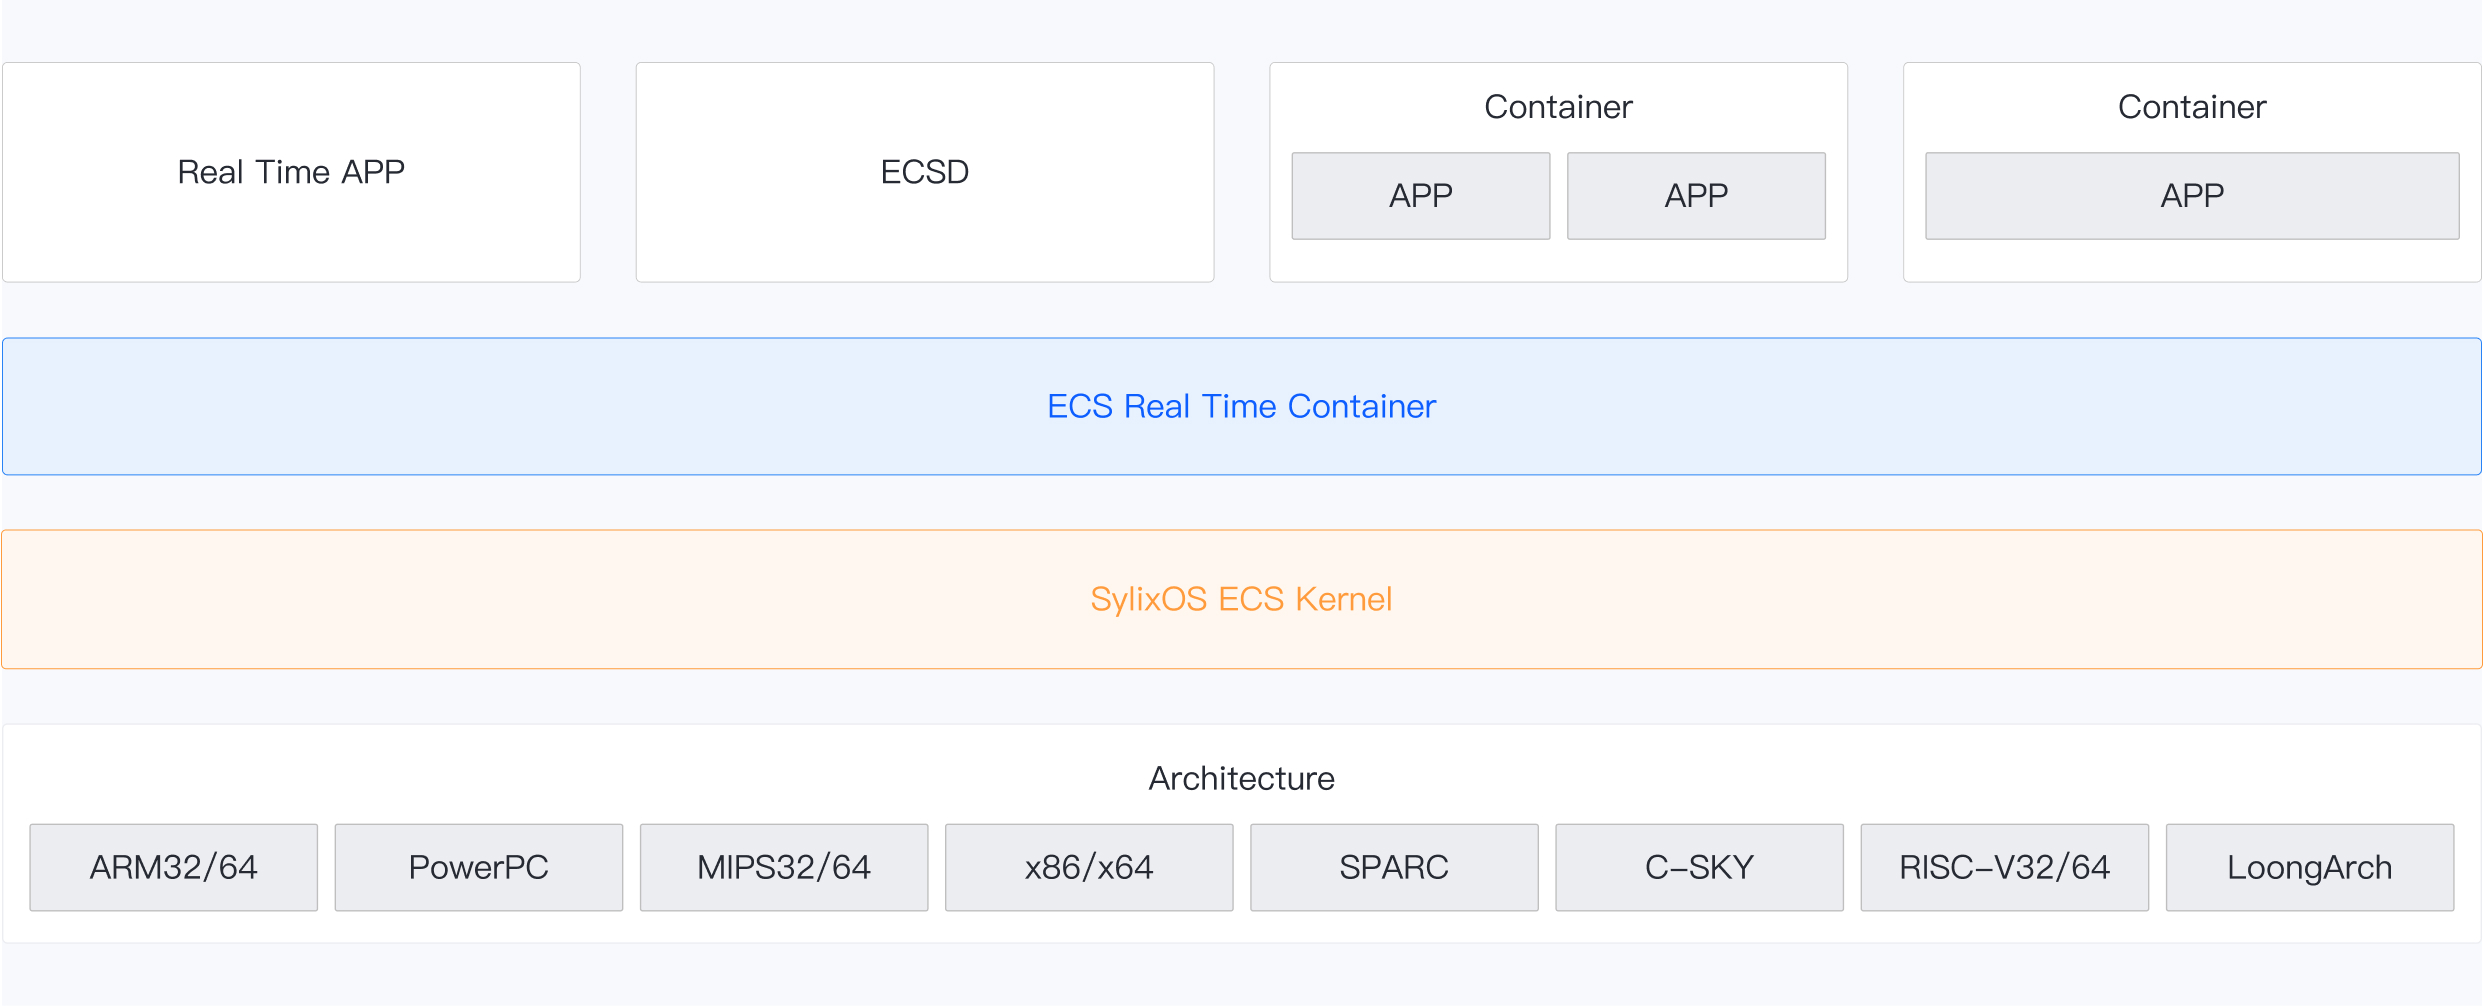Select the ECSD block
The image size is (2483, 1006).
pyautogui.click(x=925, y=172)
